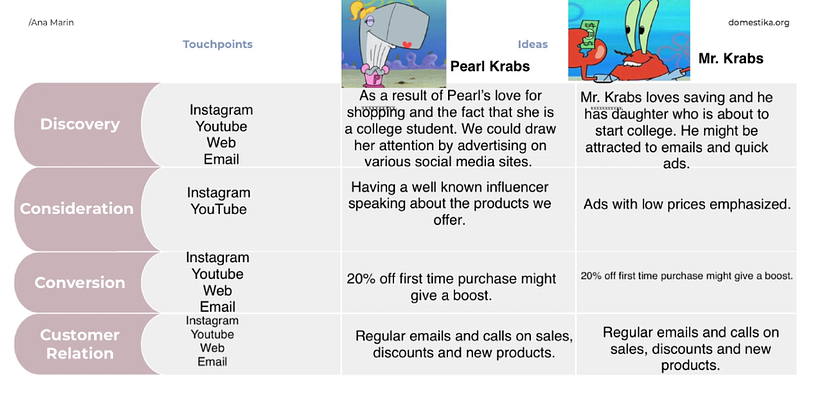
Task: Select Discovery touchpoints list text
Action: click(x=221, y=134)
